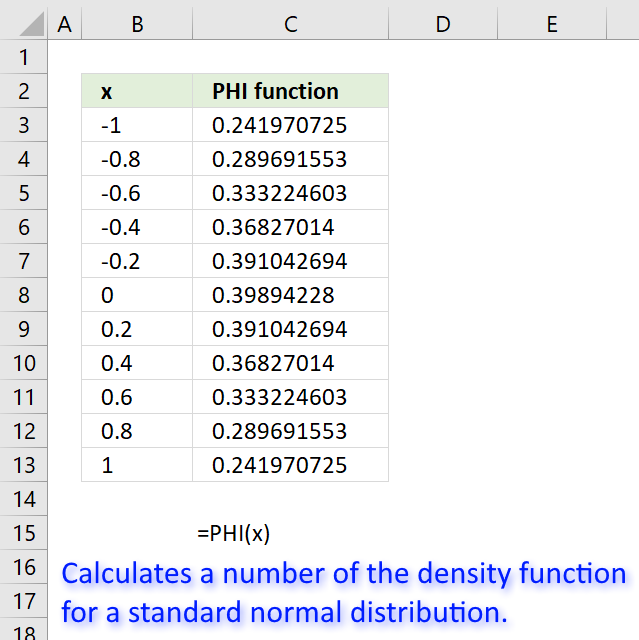Select column A header
Screen dimensions: 639x640
coord(64,24)
